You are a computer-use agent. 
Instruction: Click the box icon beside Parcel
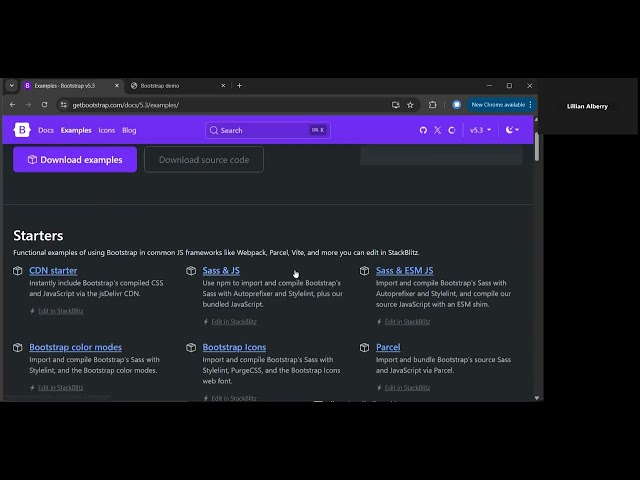(364, 347)
